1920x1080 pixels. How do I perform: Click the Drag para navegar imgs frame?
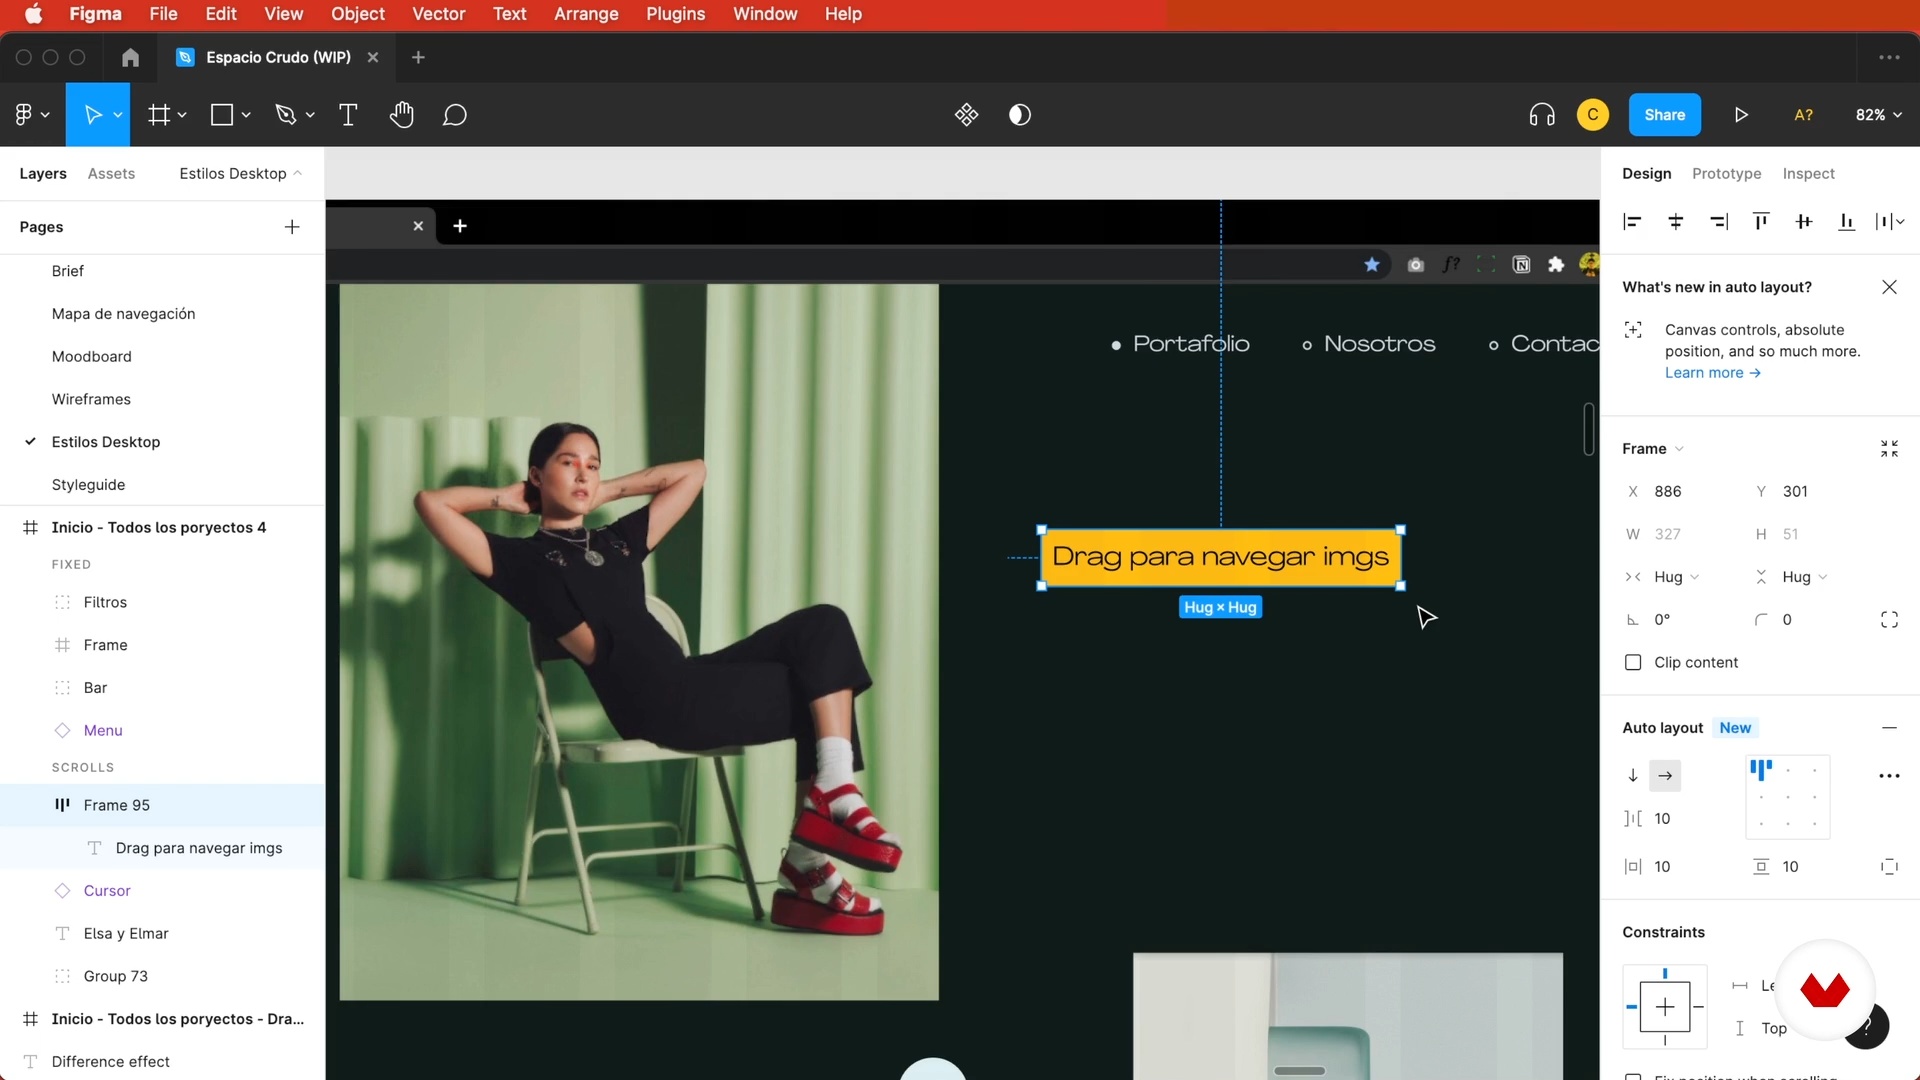(x=1220, y=557)
